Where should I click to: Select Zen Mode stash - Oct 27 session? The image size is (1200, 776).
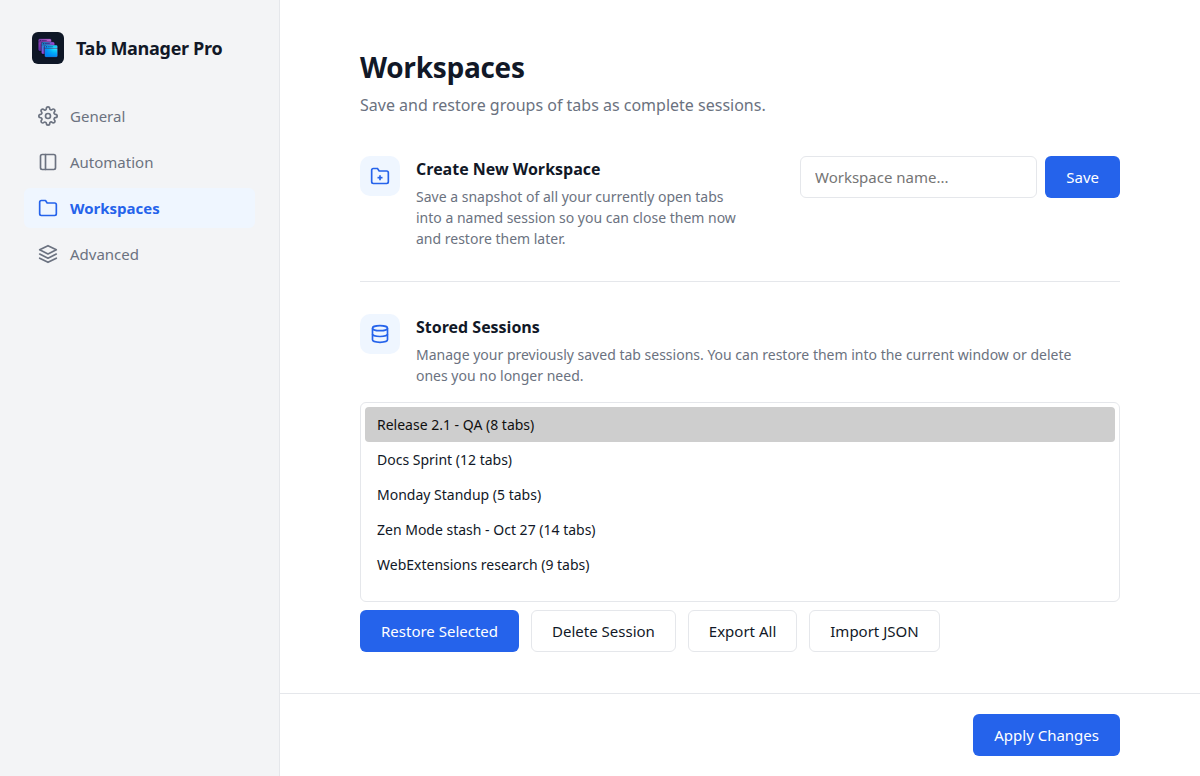tap(740, 529)
